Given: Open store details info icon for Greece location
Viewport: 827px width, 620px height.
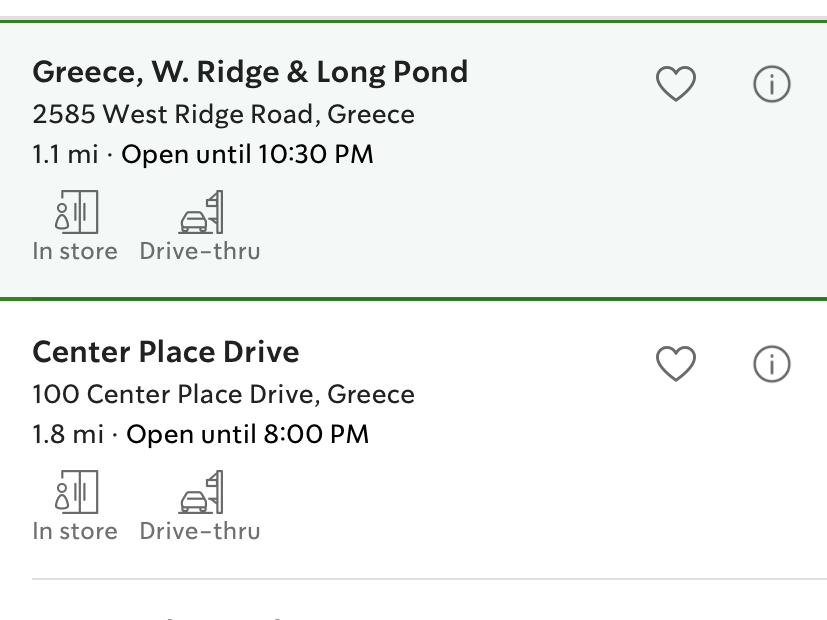Looking at the screenshot, I should coord(770,84).
